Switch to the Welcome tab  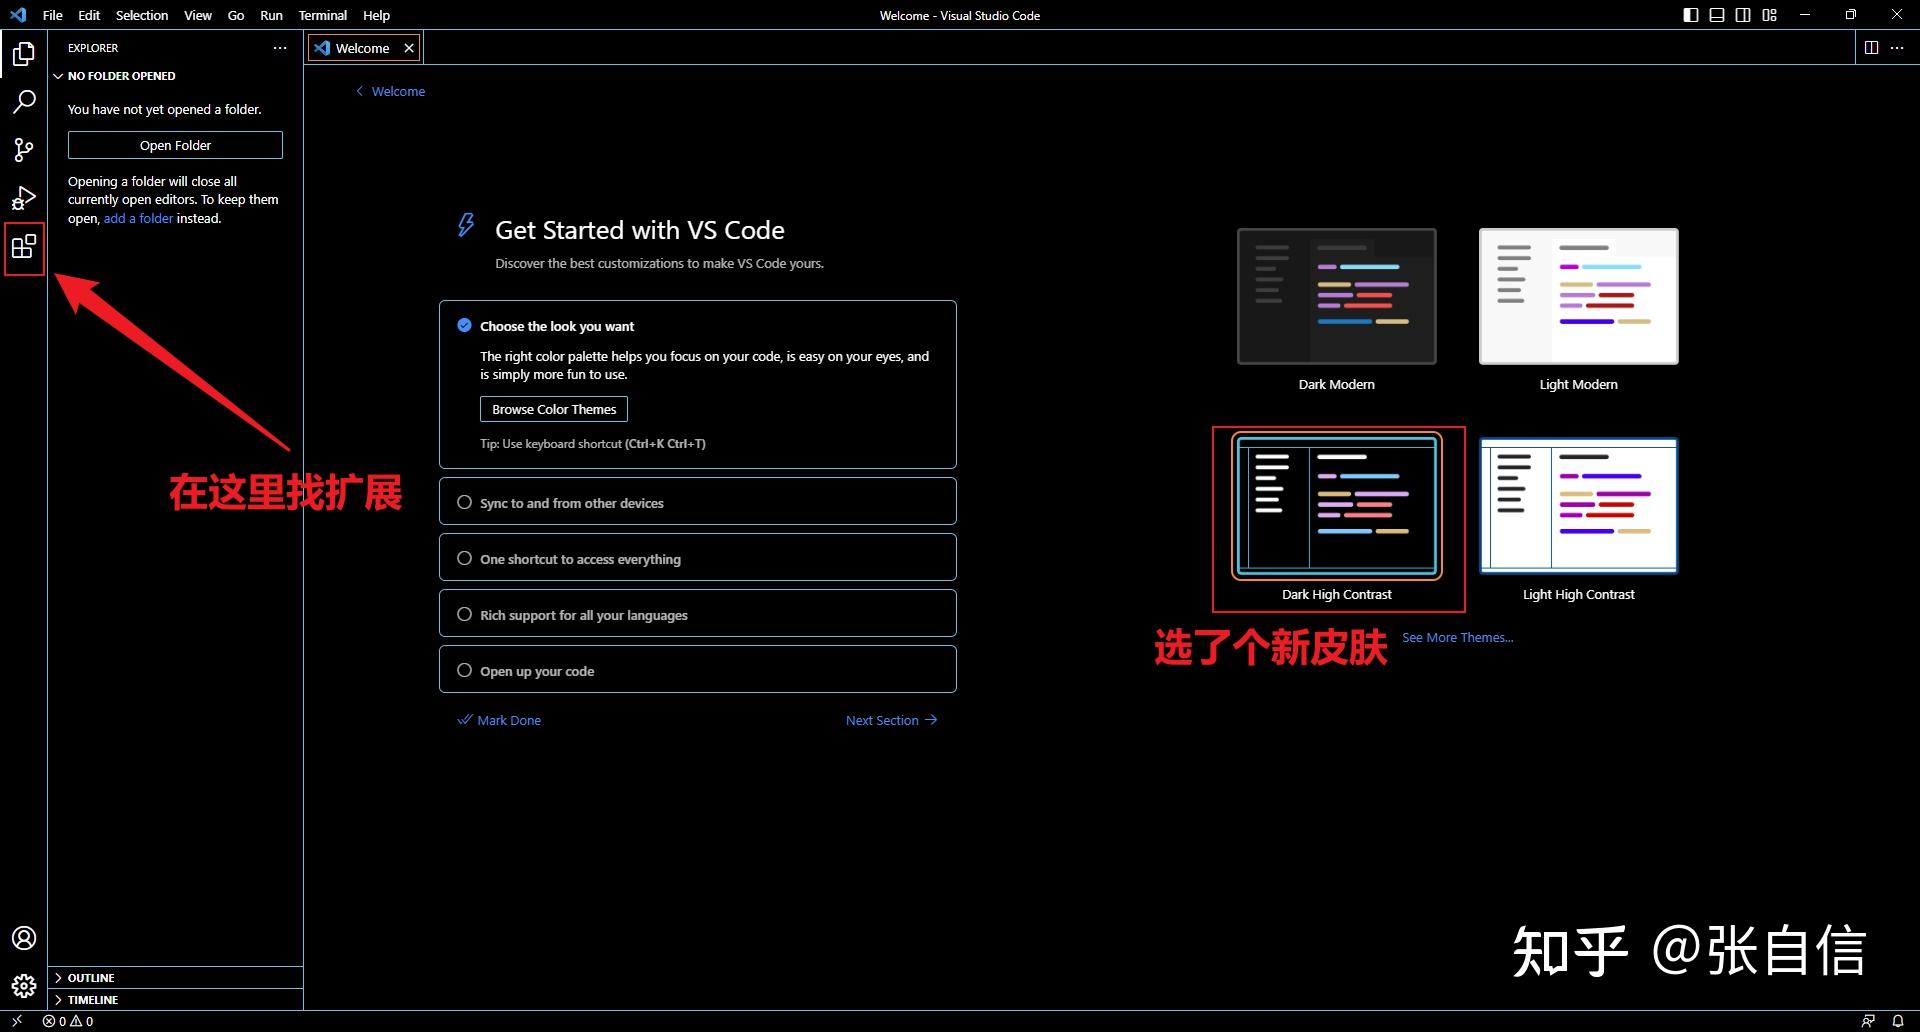point(361,47)
